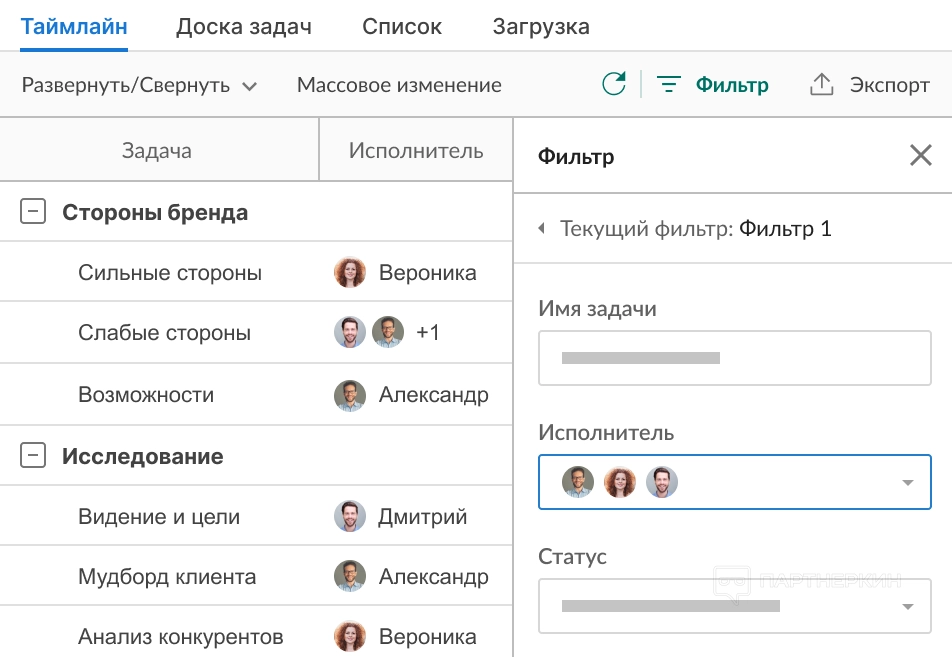Click Массовое изменение button
This screenshot has width=952, height=657.
(x=399, y=85)
